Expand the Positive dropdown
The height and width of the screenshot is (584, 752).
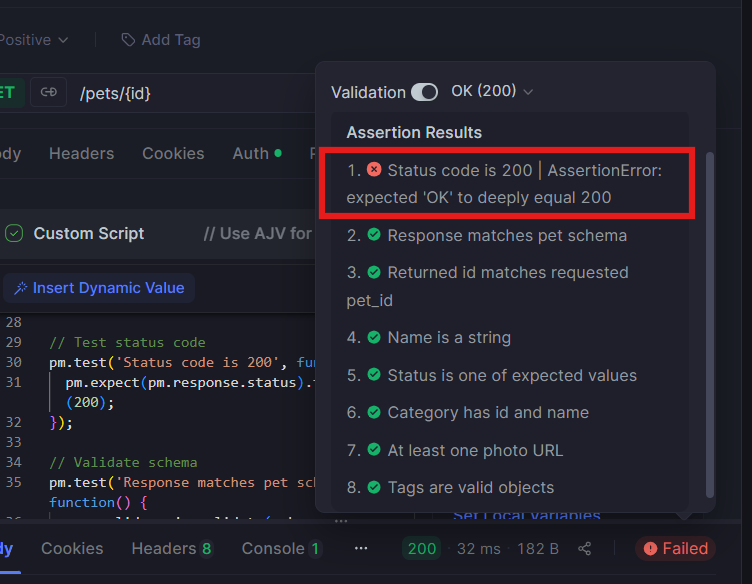34,40
